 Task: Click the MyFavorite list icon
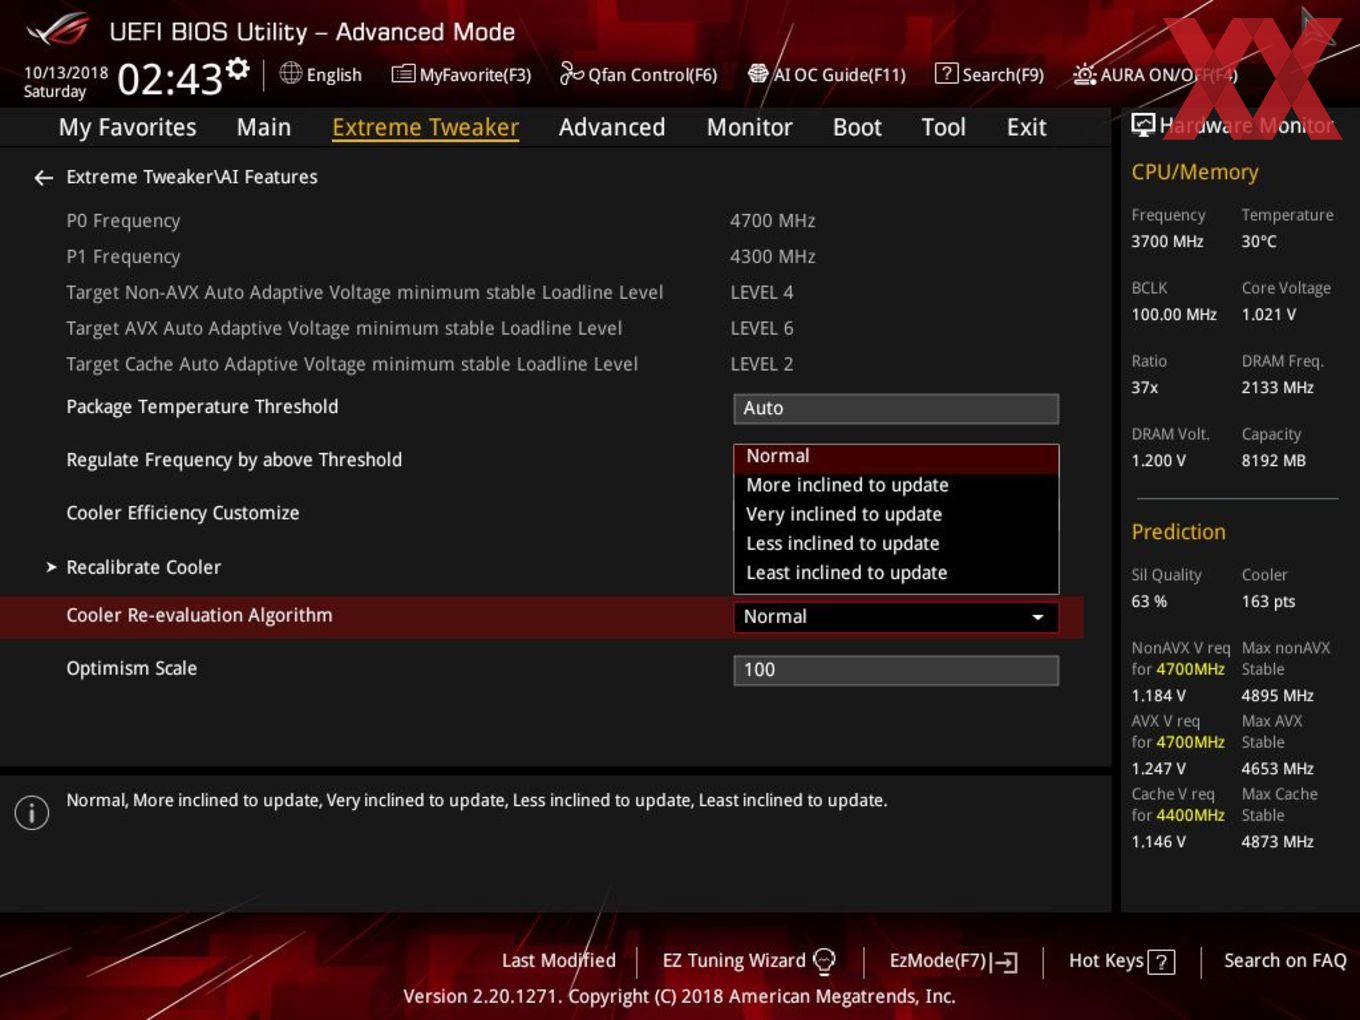[403, 73]
